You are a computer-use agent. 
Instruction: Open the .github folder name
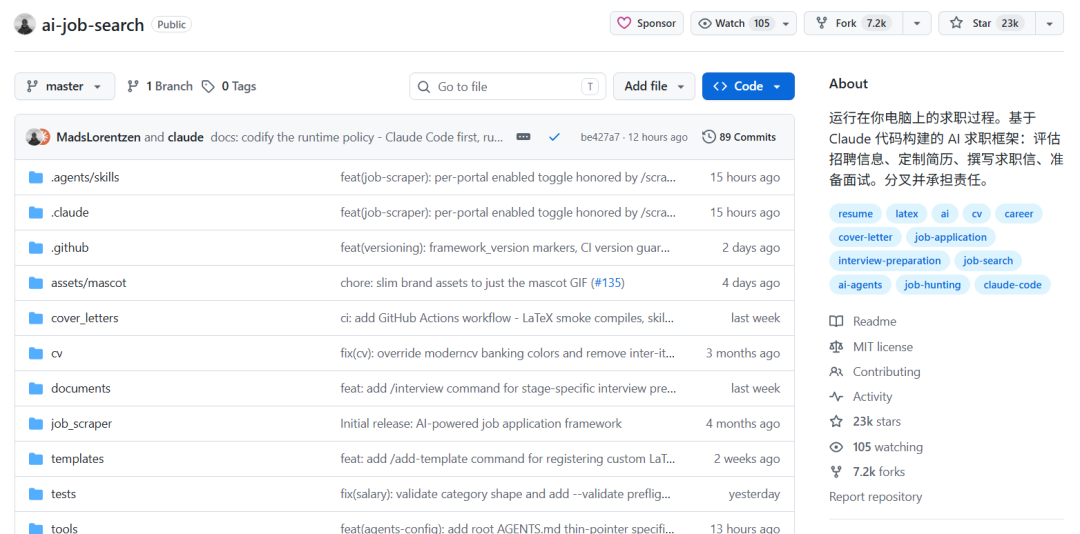[70, 248]
